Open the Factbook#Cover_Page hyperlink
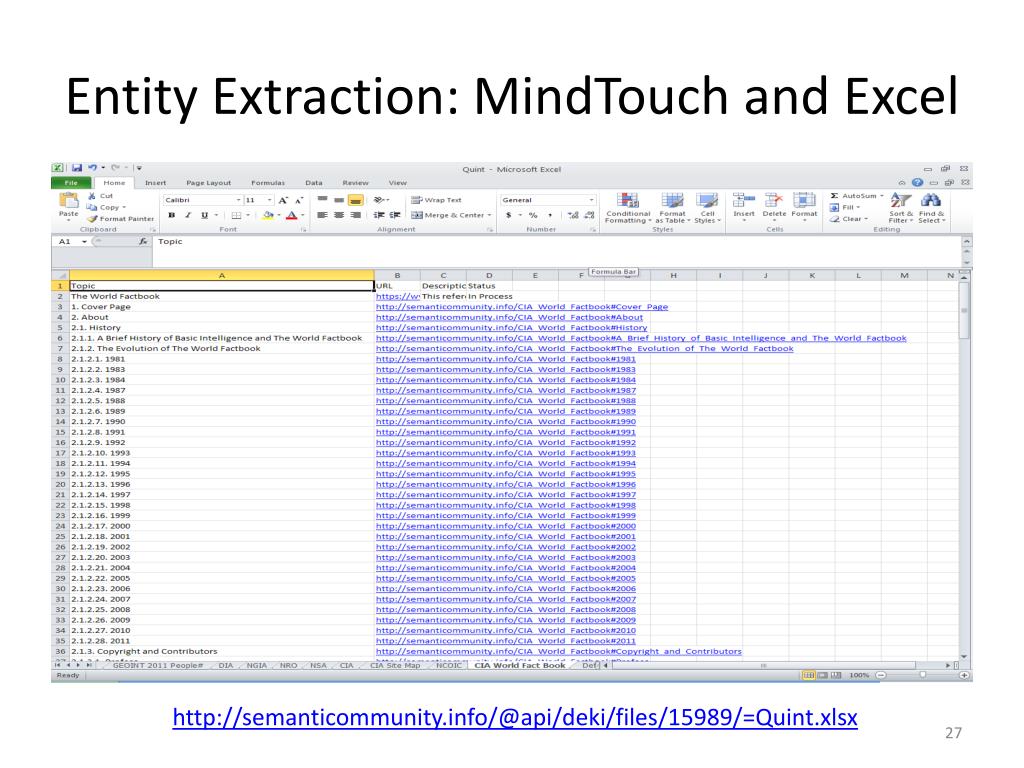 click(x=522, y=307)
